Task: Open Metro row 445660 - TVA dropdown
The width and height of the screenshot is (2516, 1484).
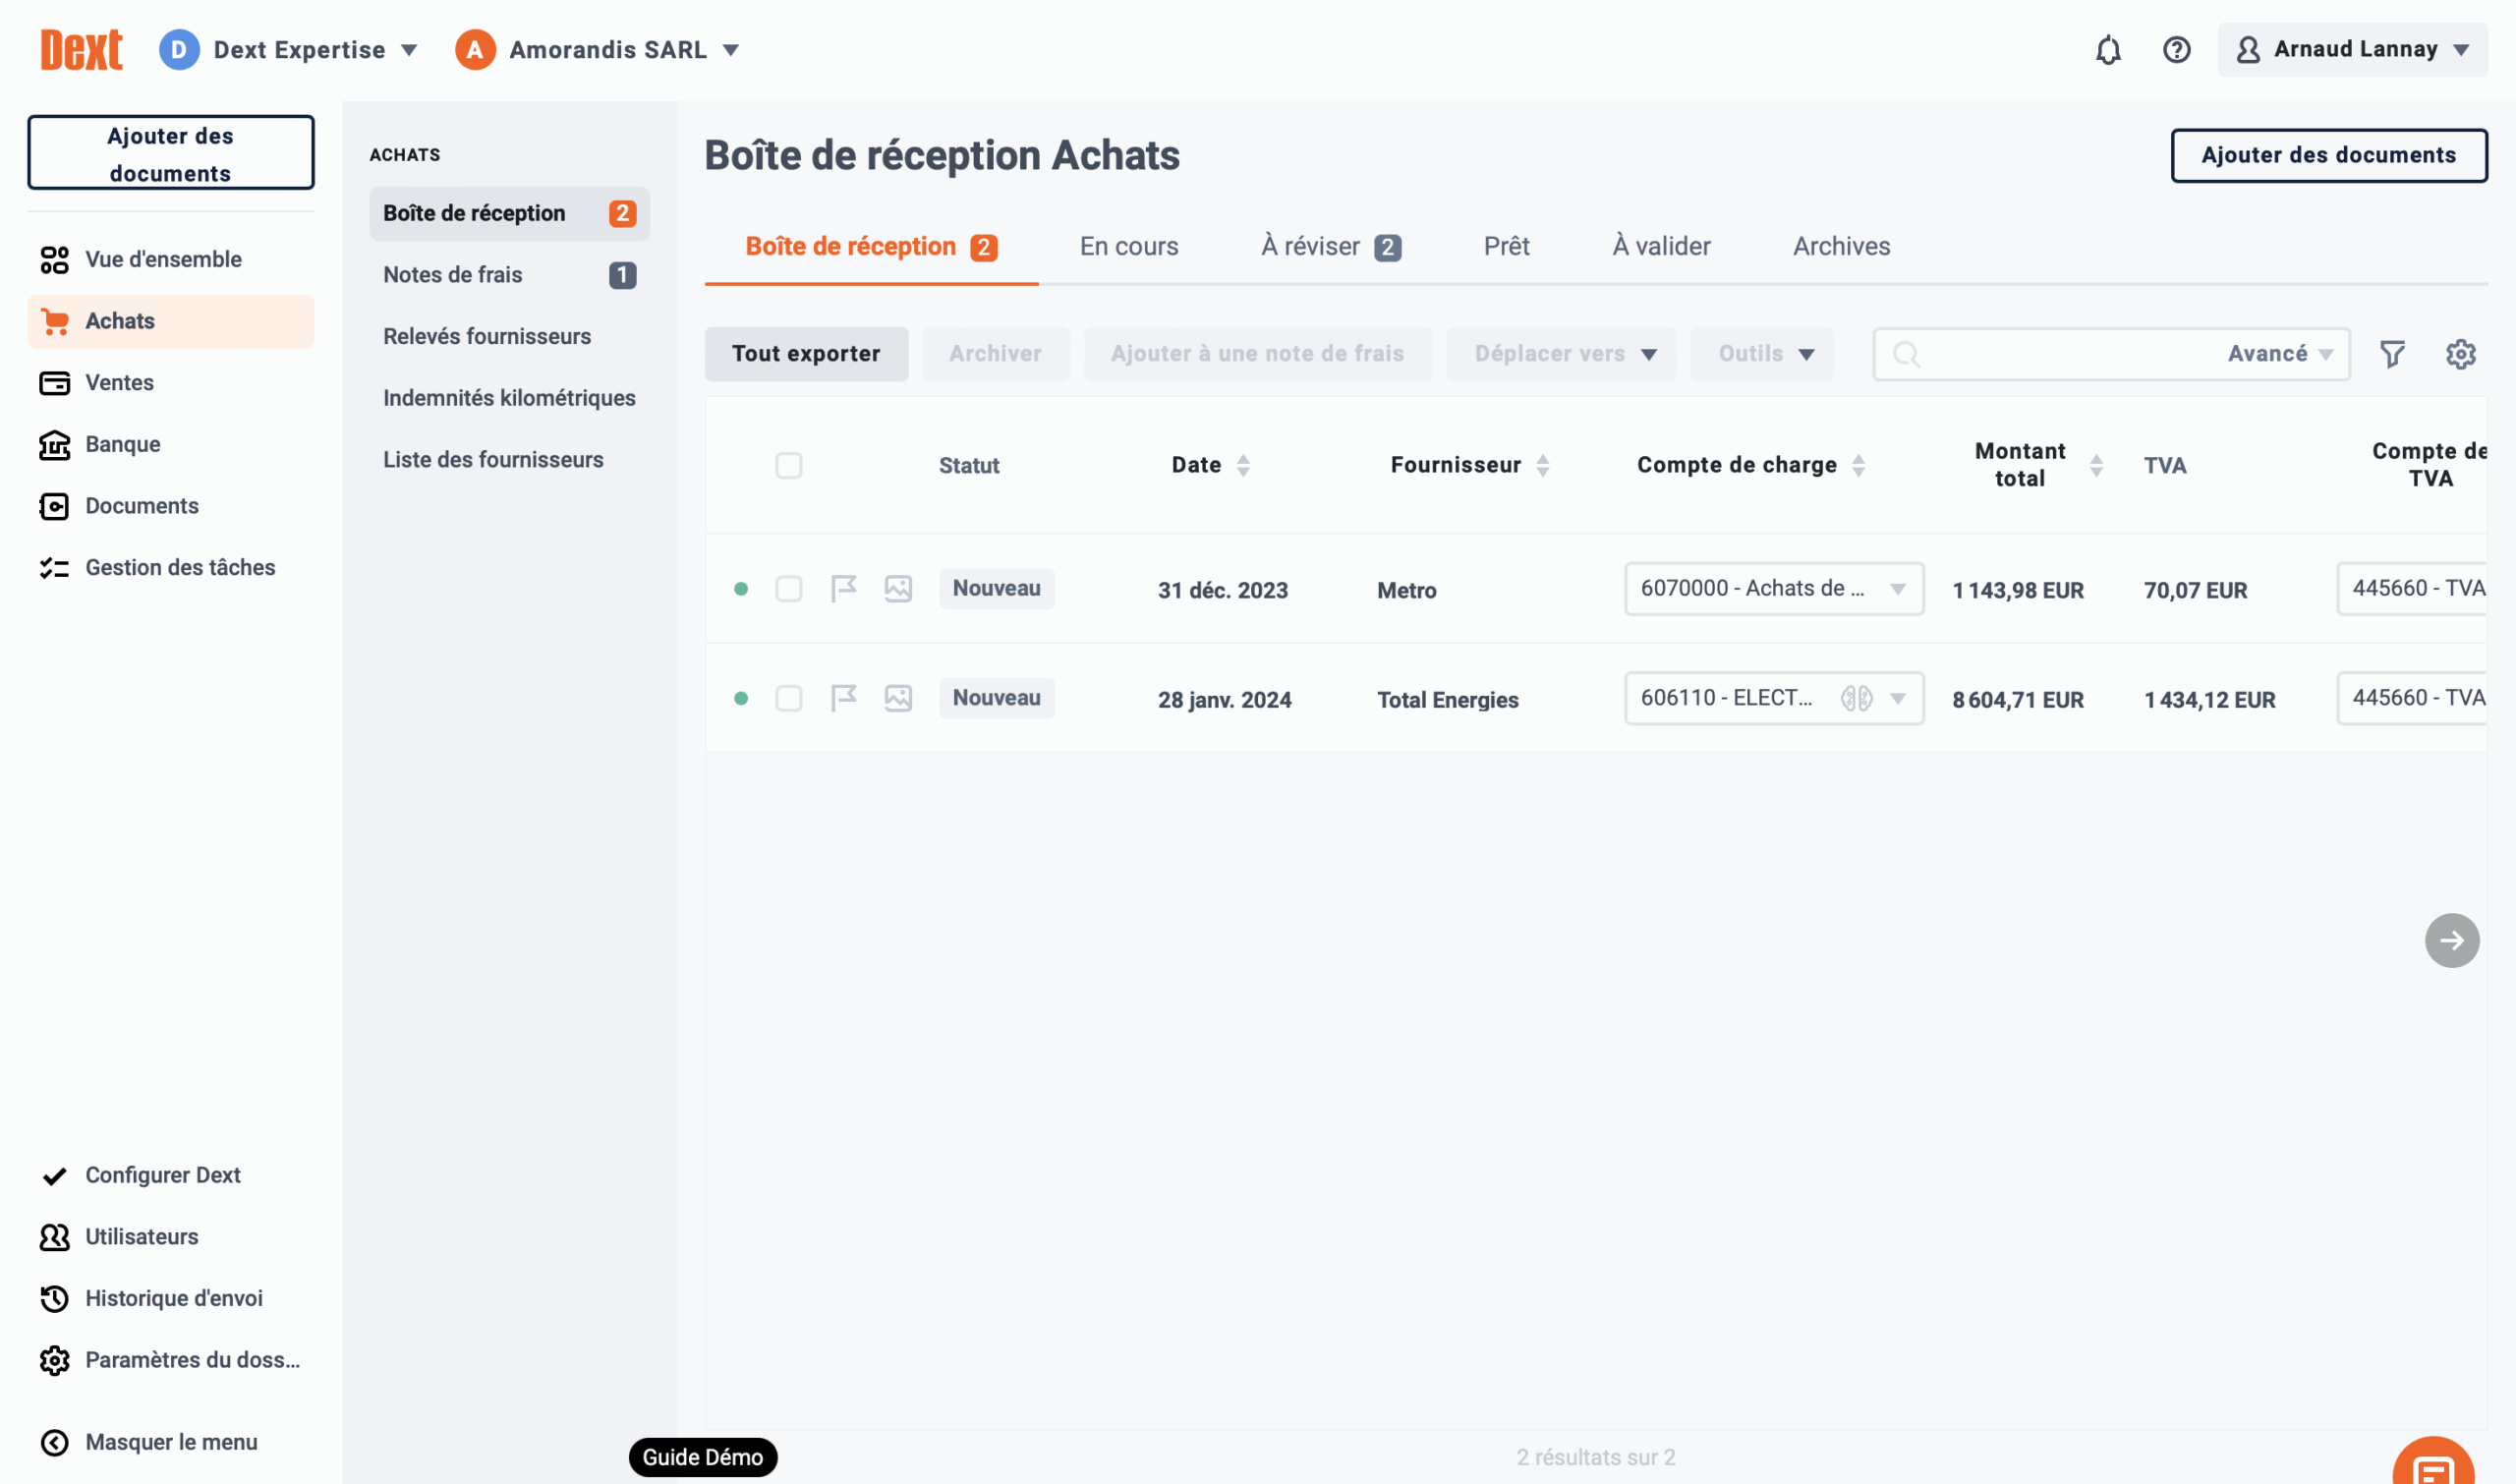Action: 2410,588
